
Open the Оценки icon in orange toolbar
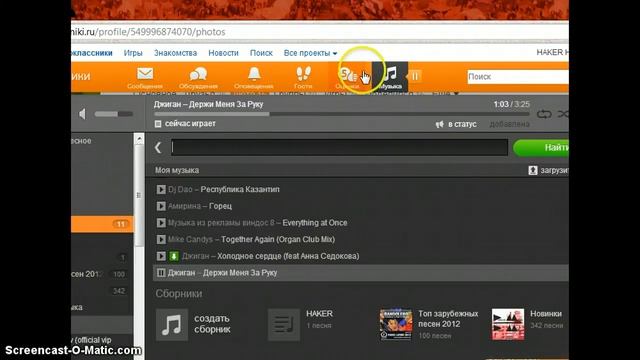pyautogui.click(x=348, y=77)
